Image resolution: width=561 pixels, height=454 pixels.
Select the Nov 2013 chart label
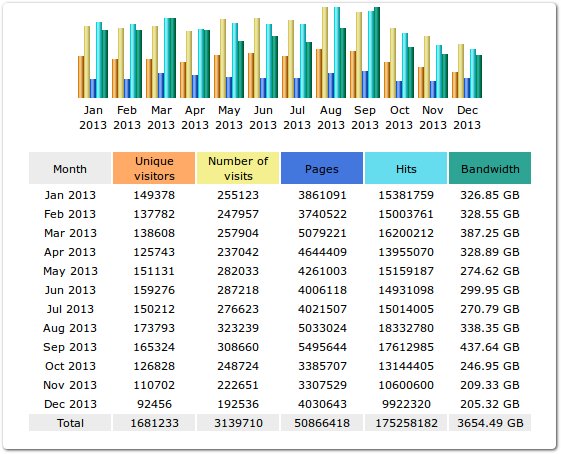tap(433, 117)
